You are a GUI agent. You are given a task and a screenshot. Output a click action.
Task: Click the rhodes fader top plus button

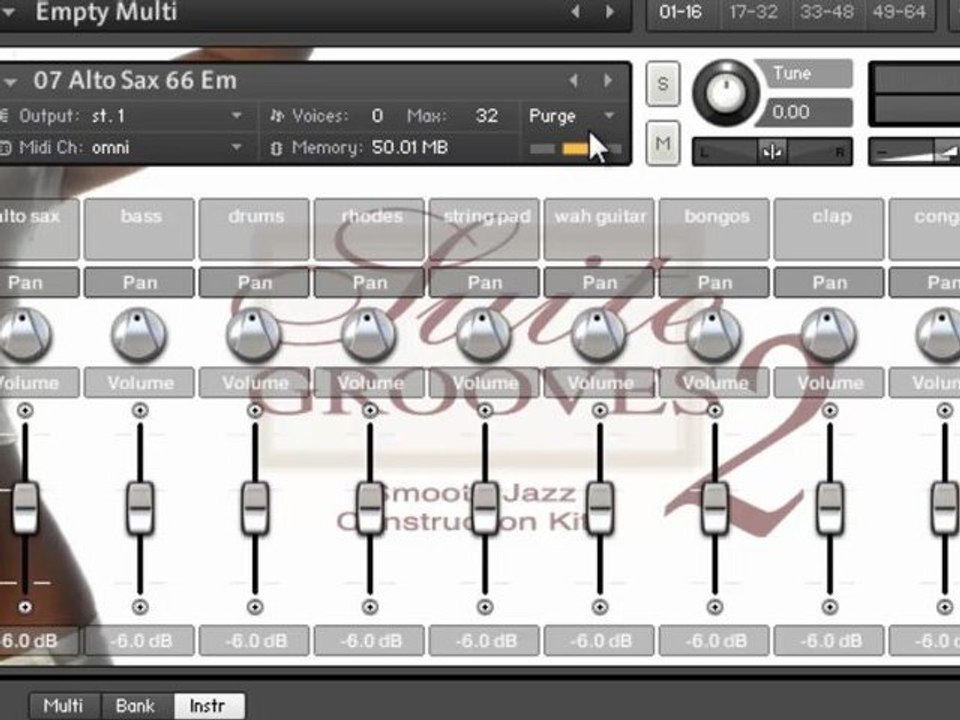(370, 410)
